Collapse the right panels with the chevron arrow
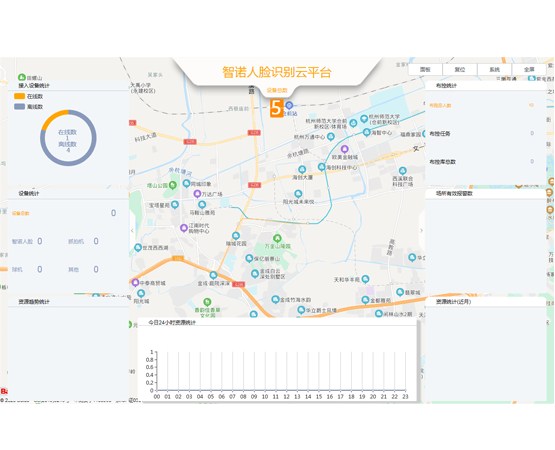 [x=422, y=230]
